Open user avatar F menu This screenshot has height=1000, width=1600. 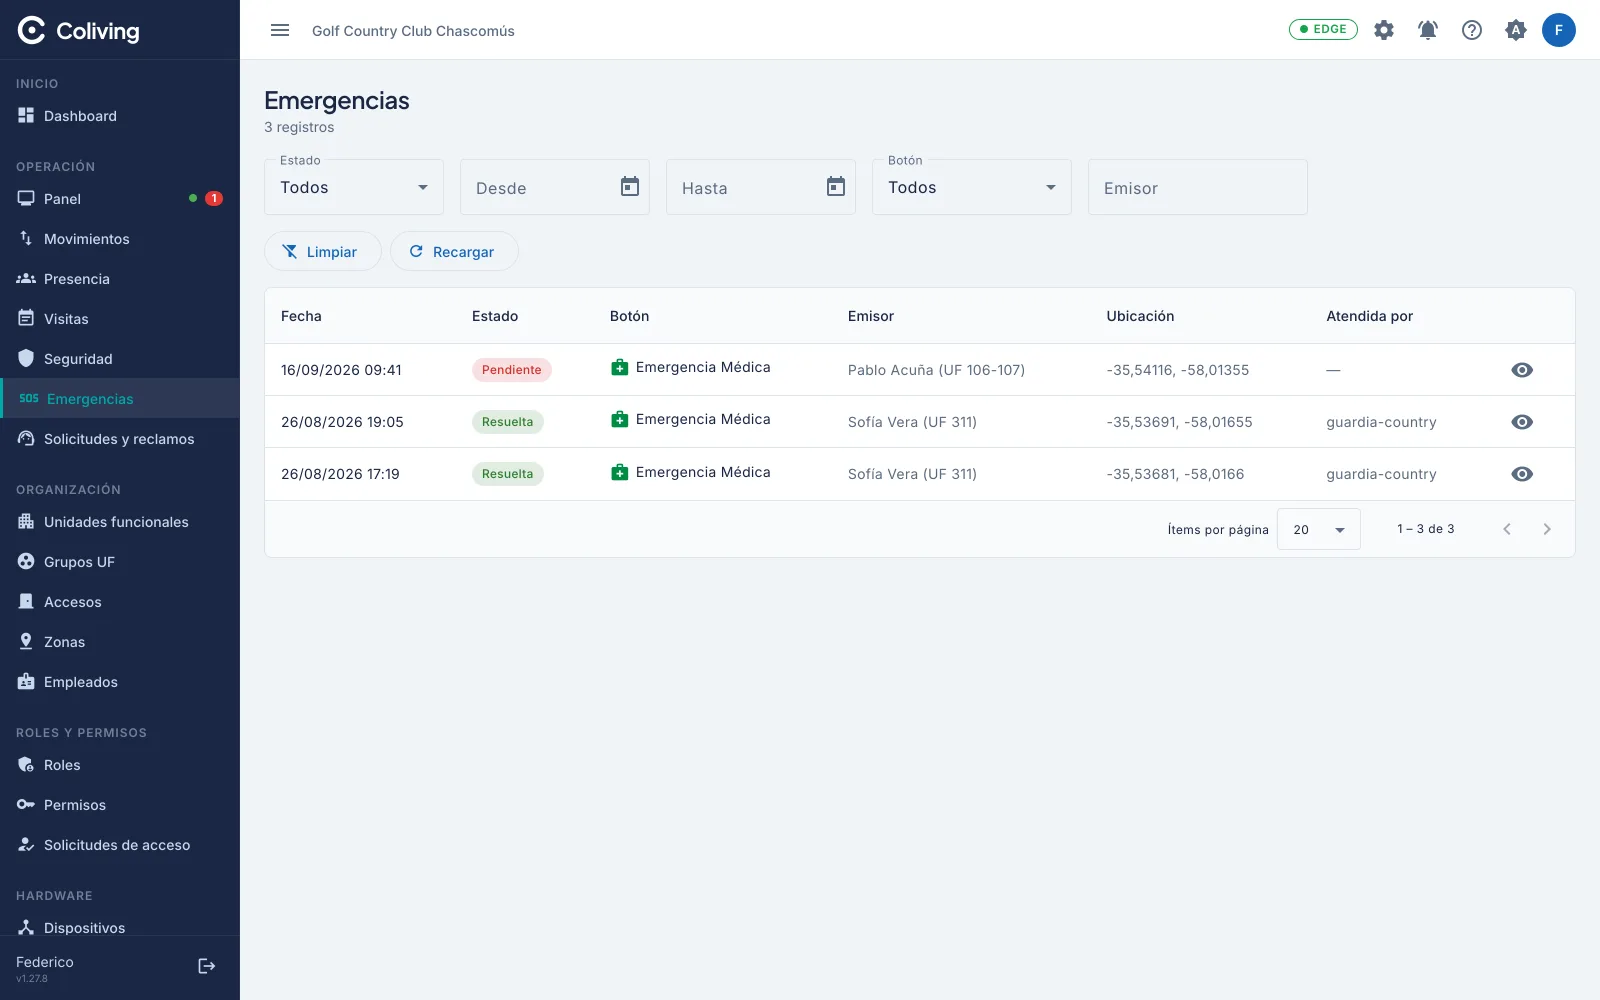(x=1559, y=30)
